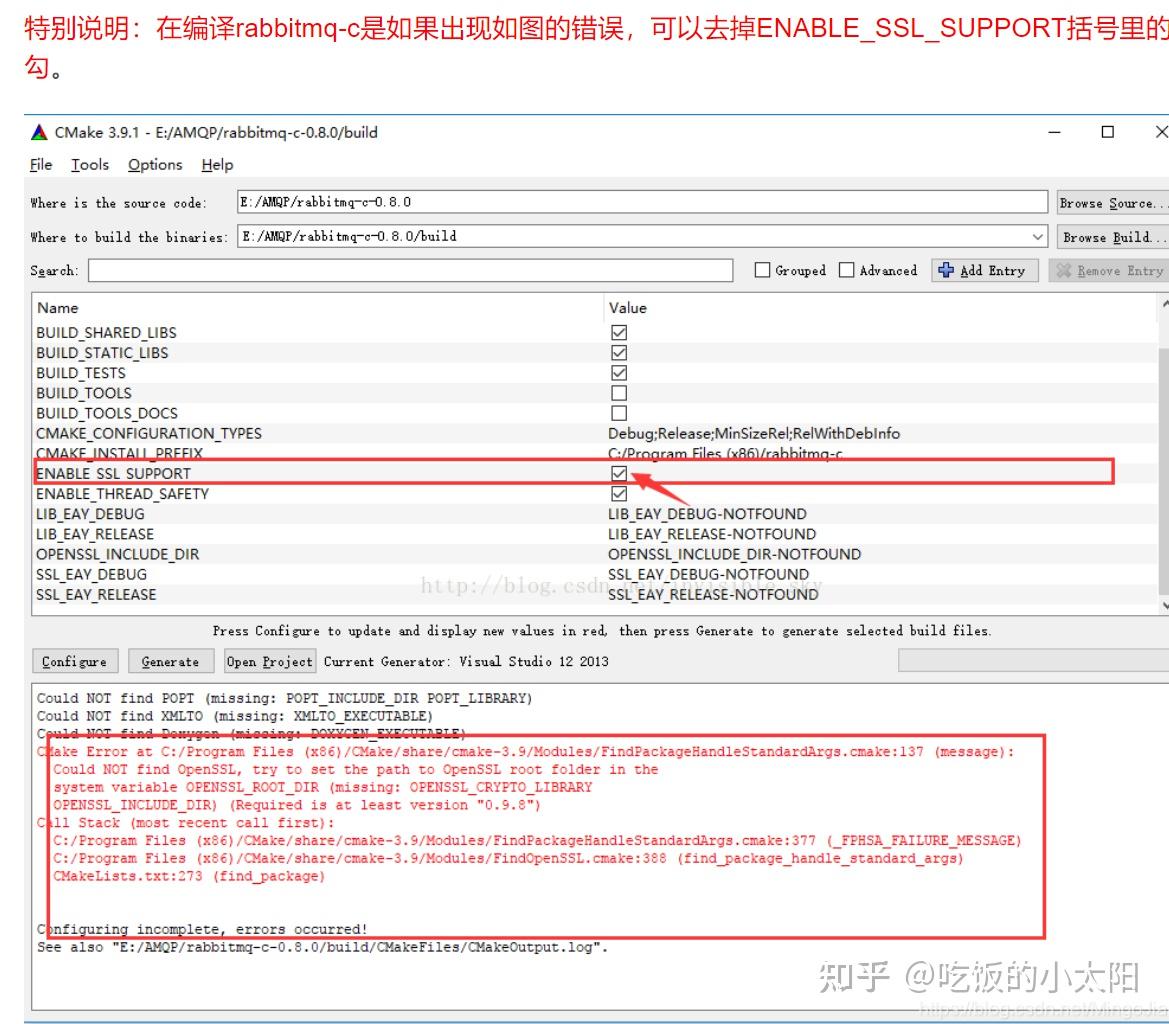Toggle the Grouped checkbox
This screenshot has width=1169, height=1024.
pyautogui.click(x=763, y=269)
